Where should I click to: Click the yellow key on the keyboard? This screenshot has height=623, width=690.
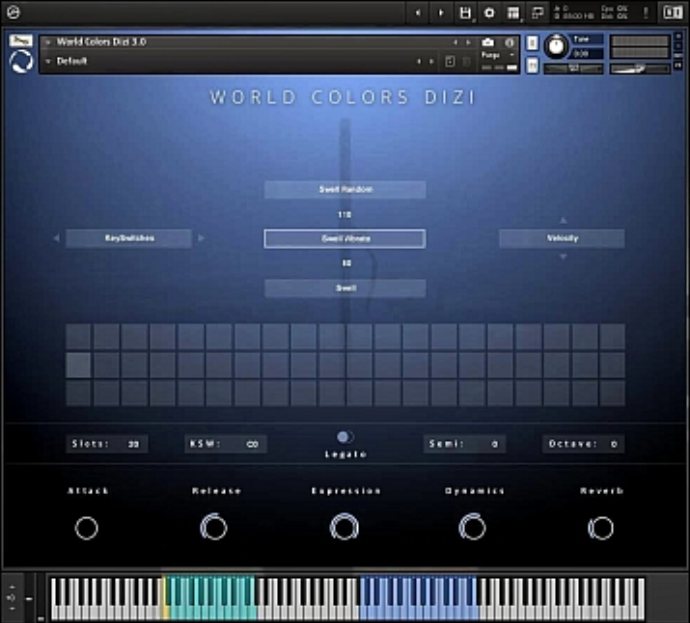click(166, 610)
